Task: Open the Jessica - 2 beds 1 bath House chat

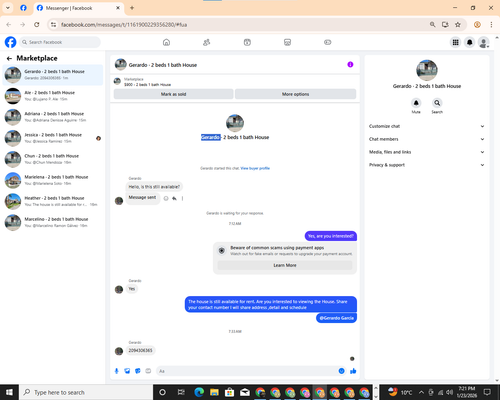Action: (x=53, y=138)
